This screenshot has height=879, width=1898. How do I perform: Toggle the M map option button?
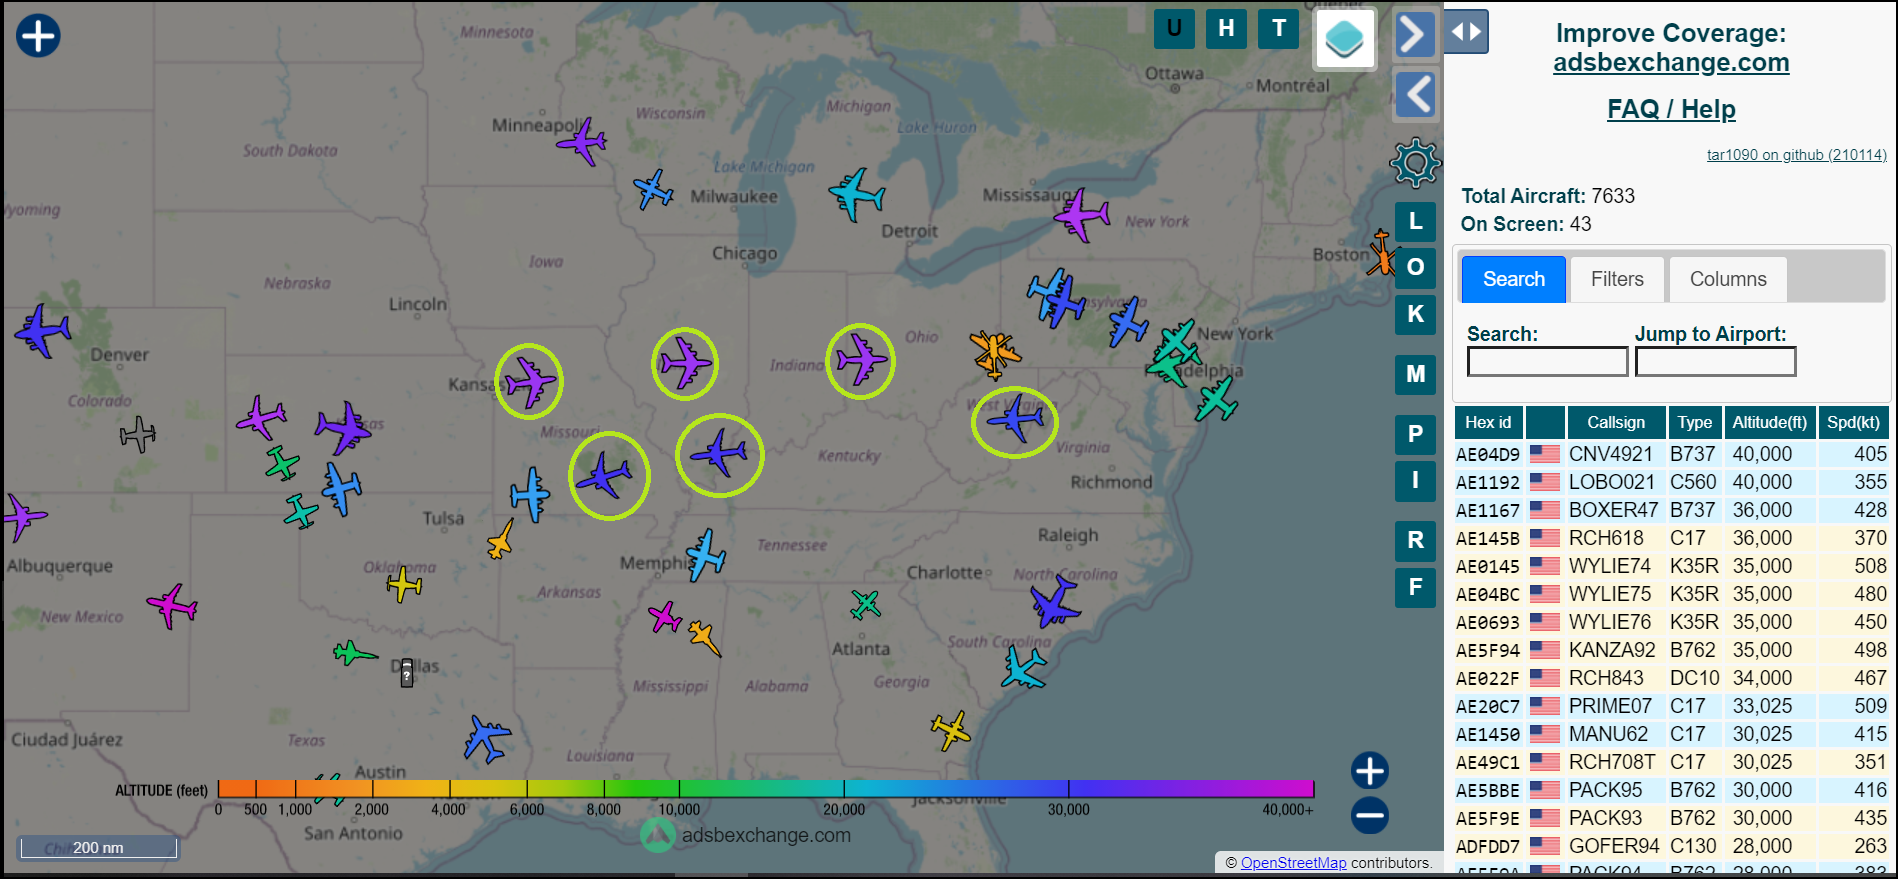click(x=1415, y=374)
